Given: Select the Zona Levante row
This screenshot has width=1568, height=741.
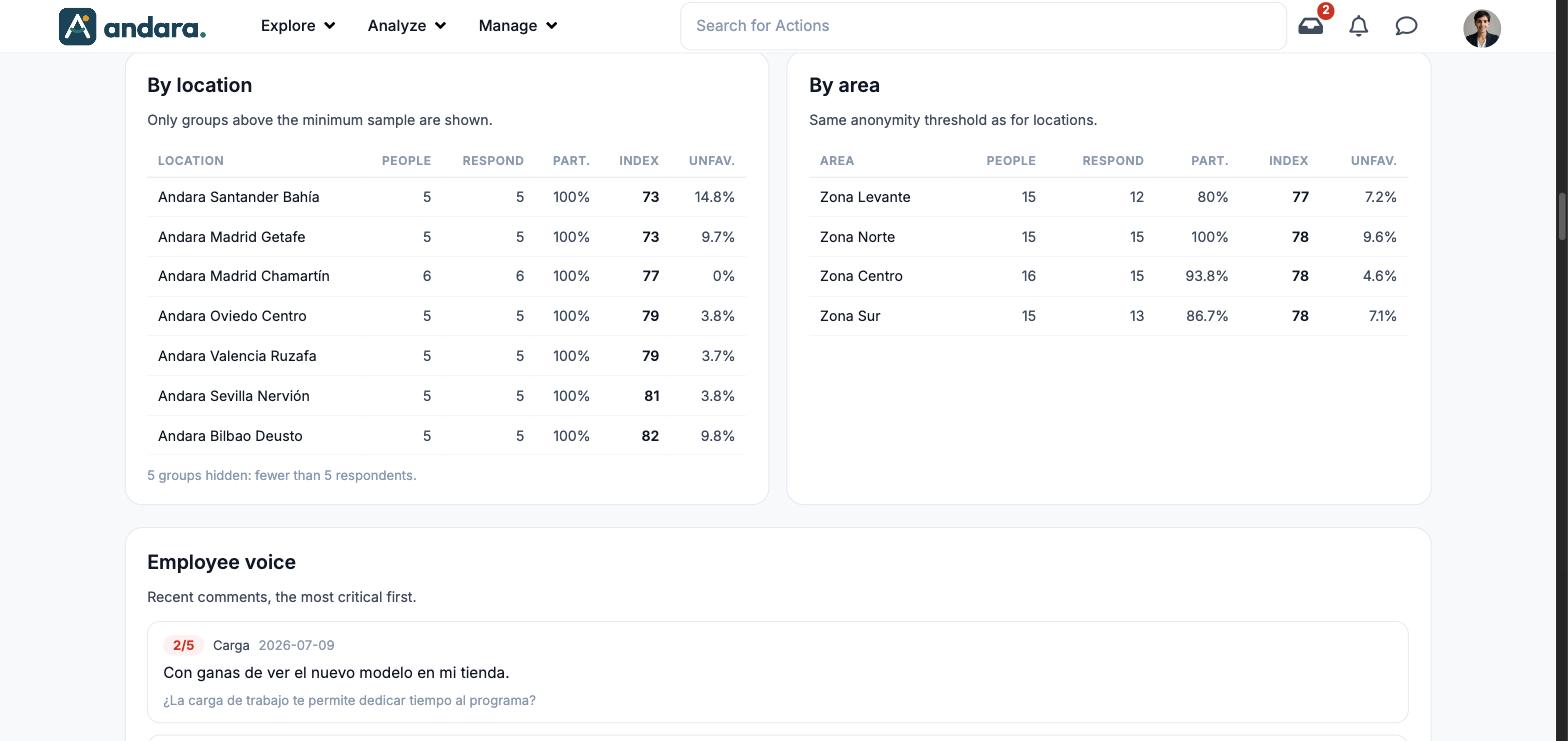Looking at the screenshot, I should click(x=1108, y=197).
